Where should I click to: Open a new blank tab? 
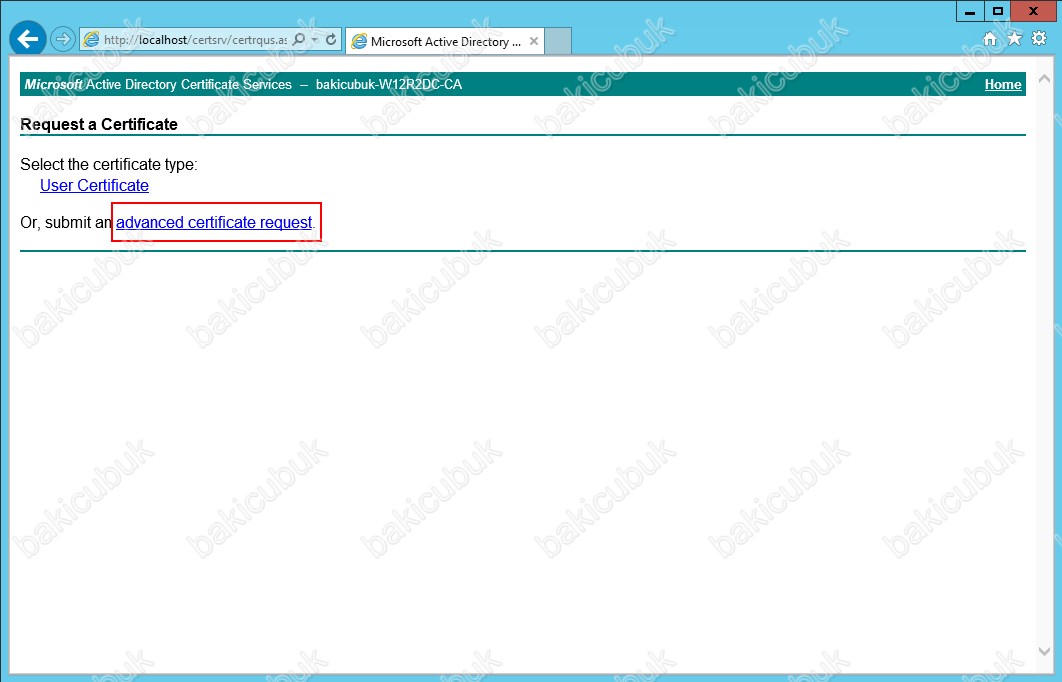pyautogui.click(x=558, y=41)
